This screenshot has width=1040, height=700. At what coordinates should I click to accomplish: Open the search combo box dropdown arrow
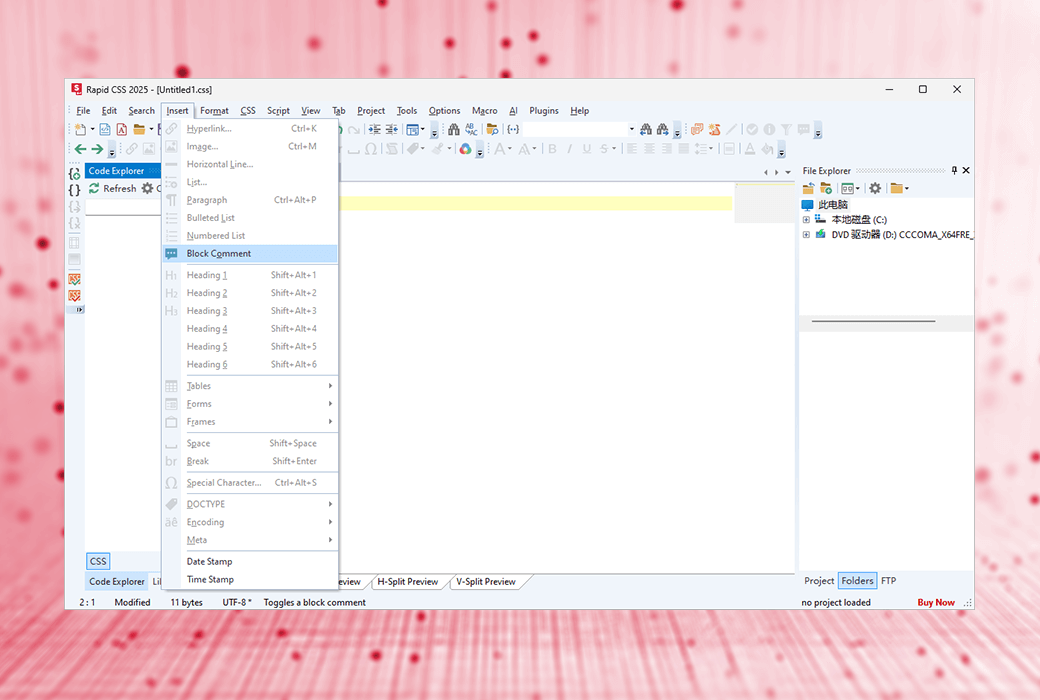click(x=631, y=129)
